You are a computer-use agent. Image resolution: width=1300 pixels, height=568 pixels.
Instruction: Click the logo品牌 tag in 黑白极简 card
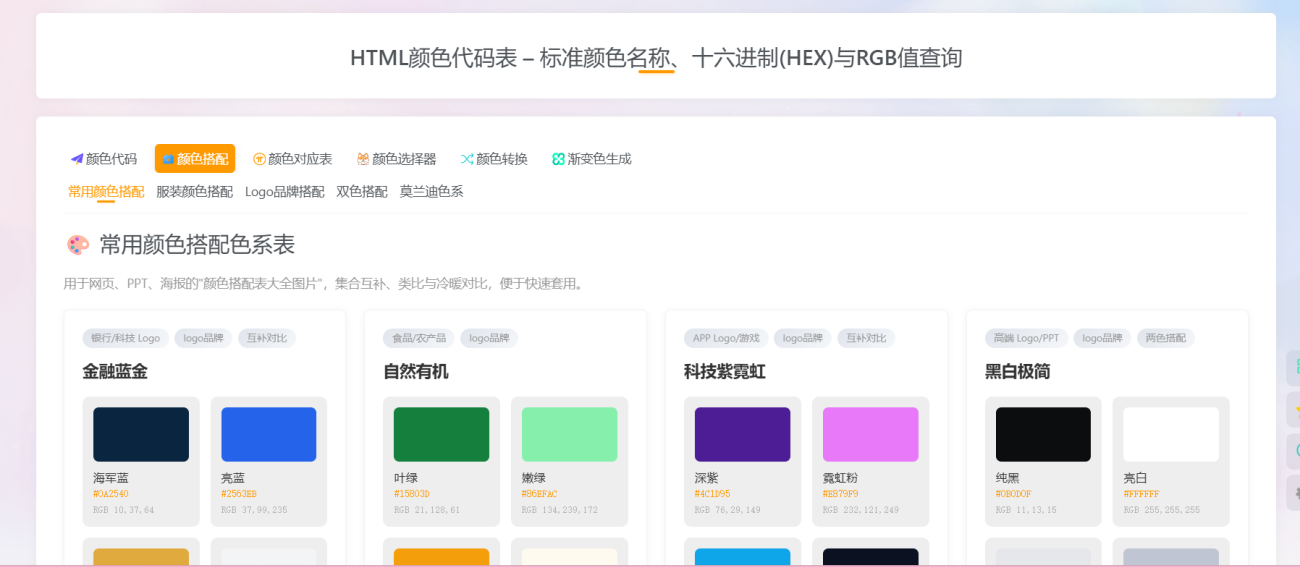(1102, 338)
